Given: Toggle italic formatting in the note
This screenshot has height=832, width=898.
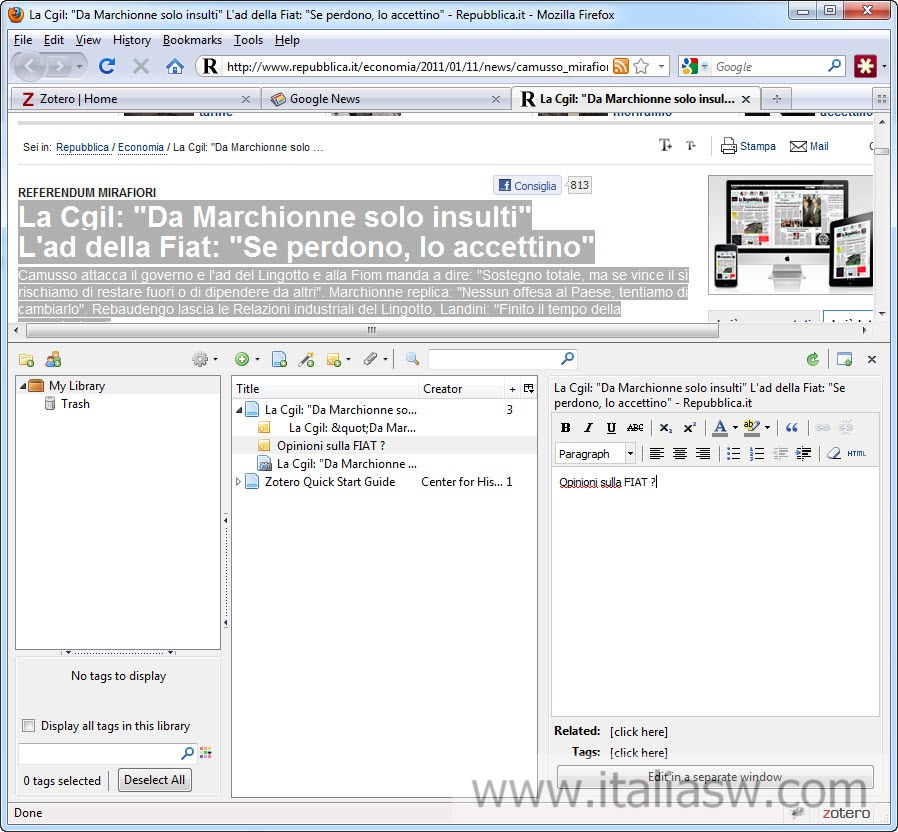Looking at the screenshot, I should [x=588, y=427].
